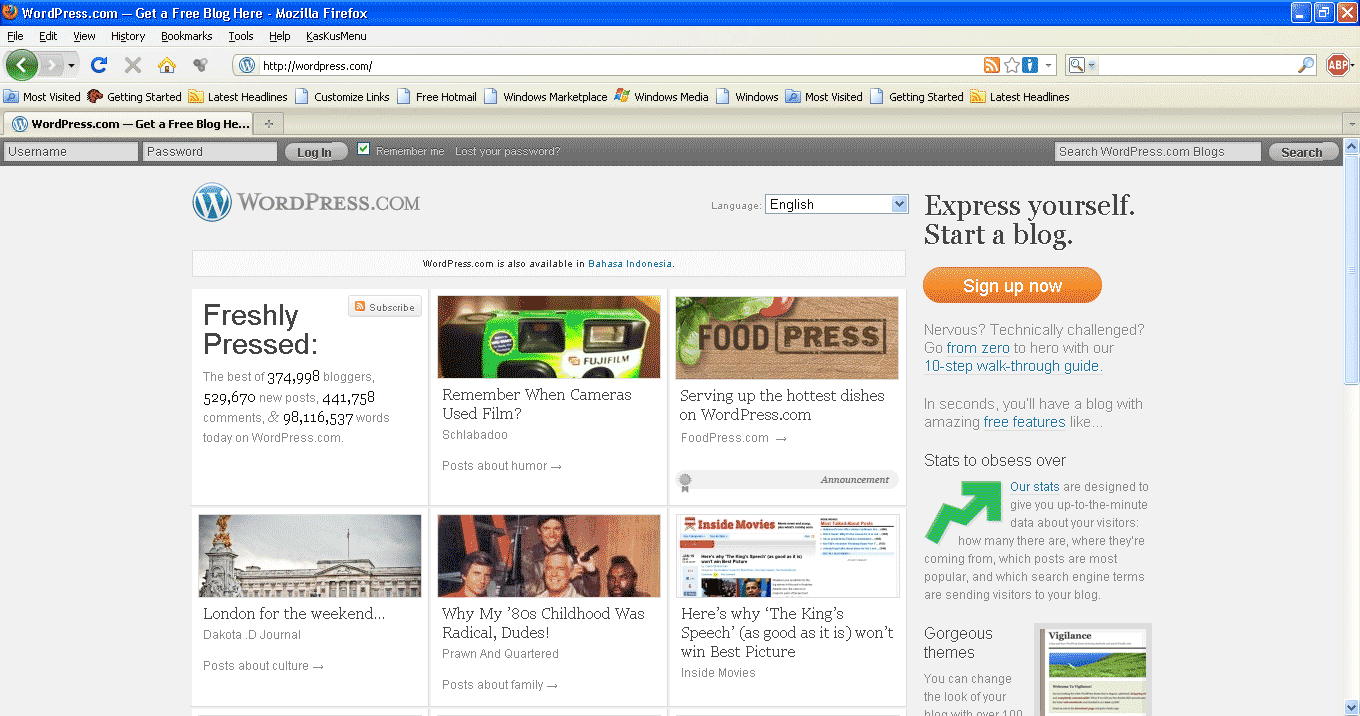Open the Bookmarks menu
1360x716 pixels.
click(186, 36)
